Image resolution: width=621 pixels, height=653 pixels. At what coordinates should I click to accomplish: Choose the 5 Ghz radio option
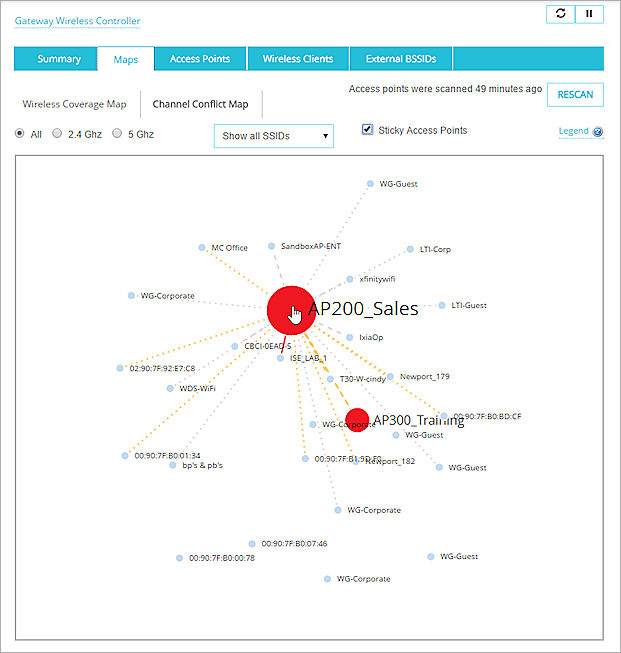click(x=117, y=133)
